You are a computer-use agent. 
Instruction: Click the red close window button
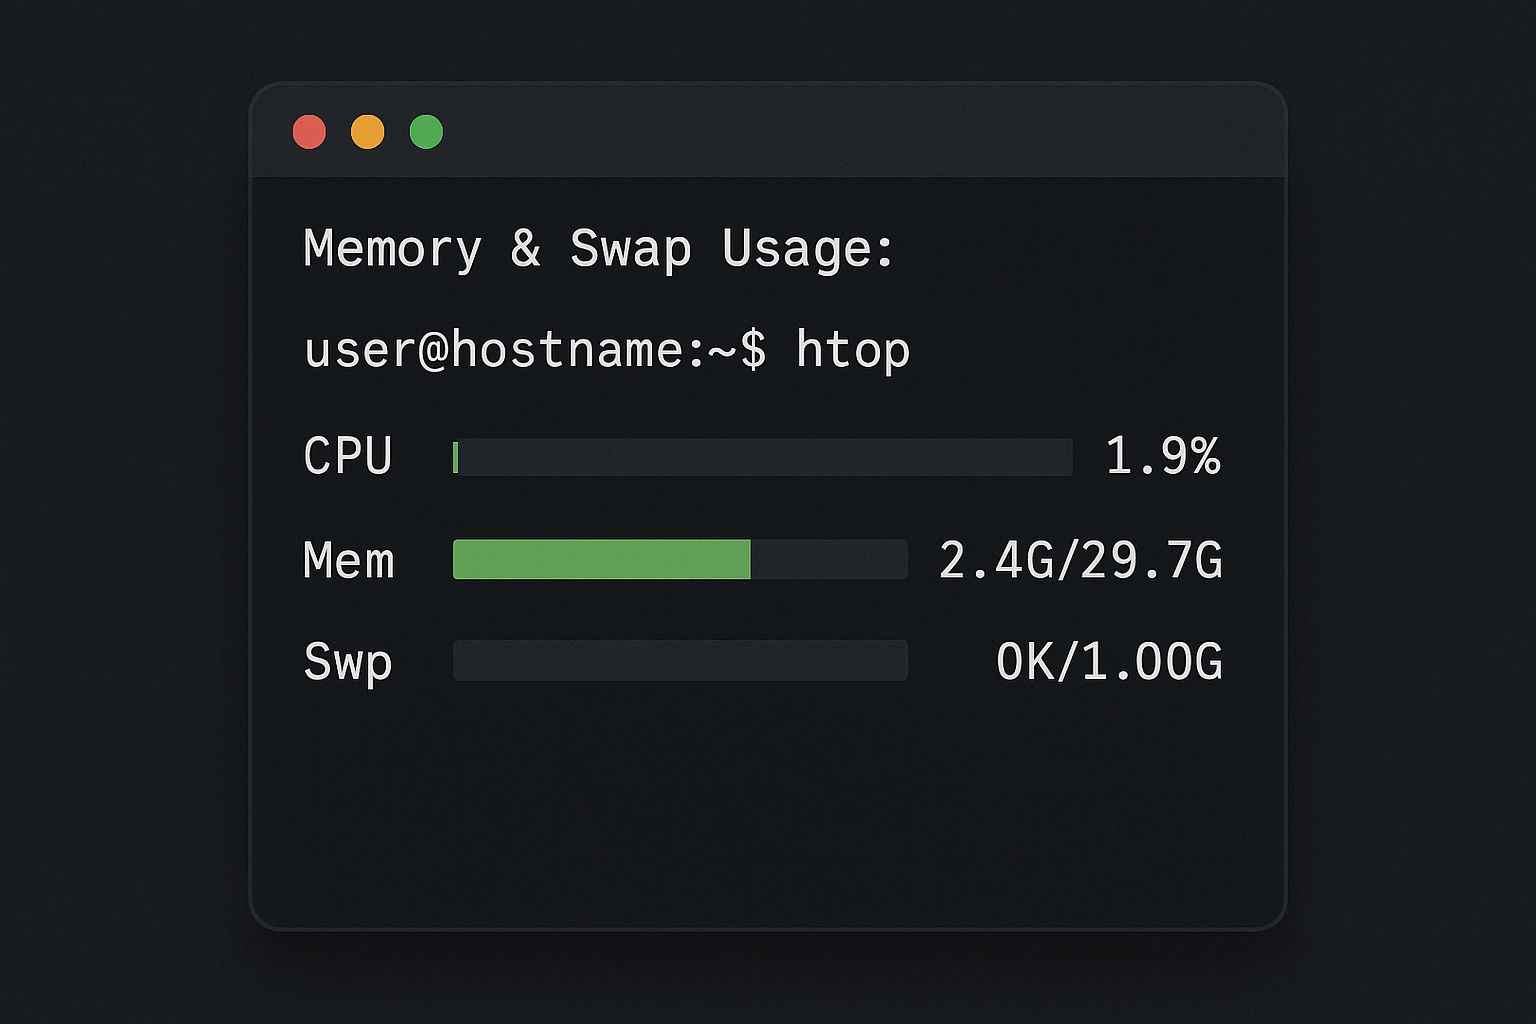pyautogui.click(x=309, y=132)
